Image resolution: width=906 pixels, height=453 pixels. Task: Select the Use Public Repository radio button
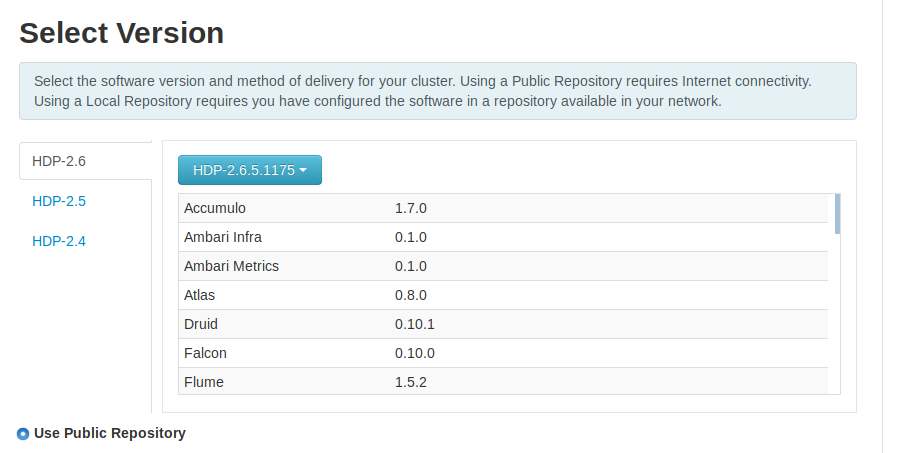pyautogui.click(x=23, y=433)
